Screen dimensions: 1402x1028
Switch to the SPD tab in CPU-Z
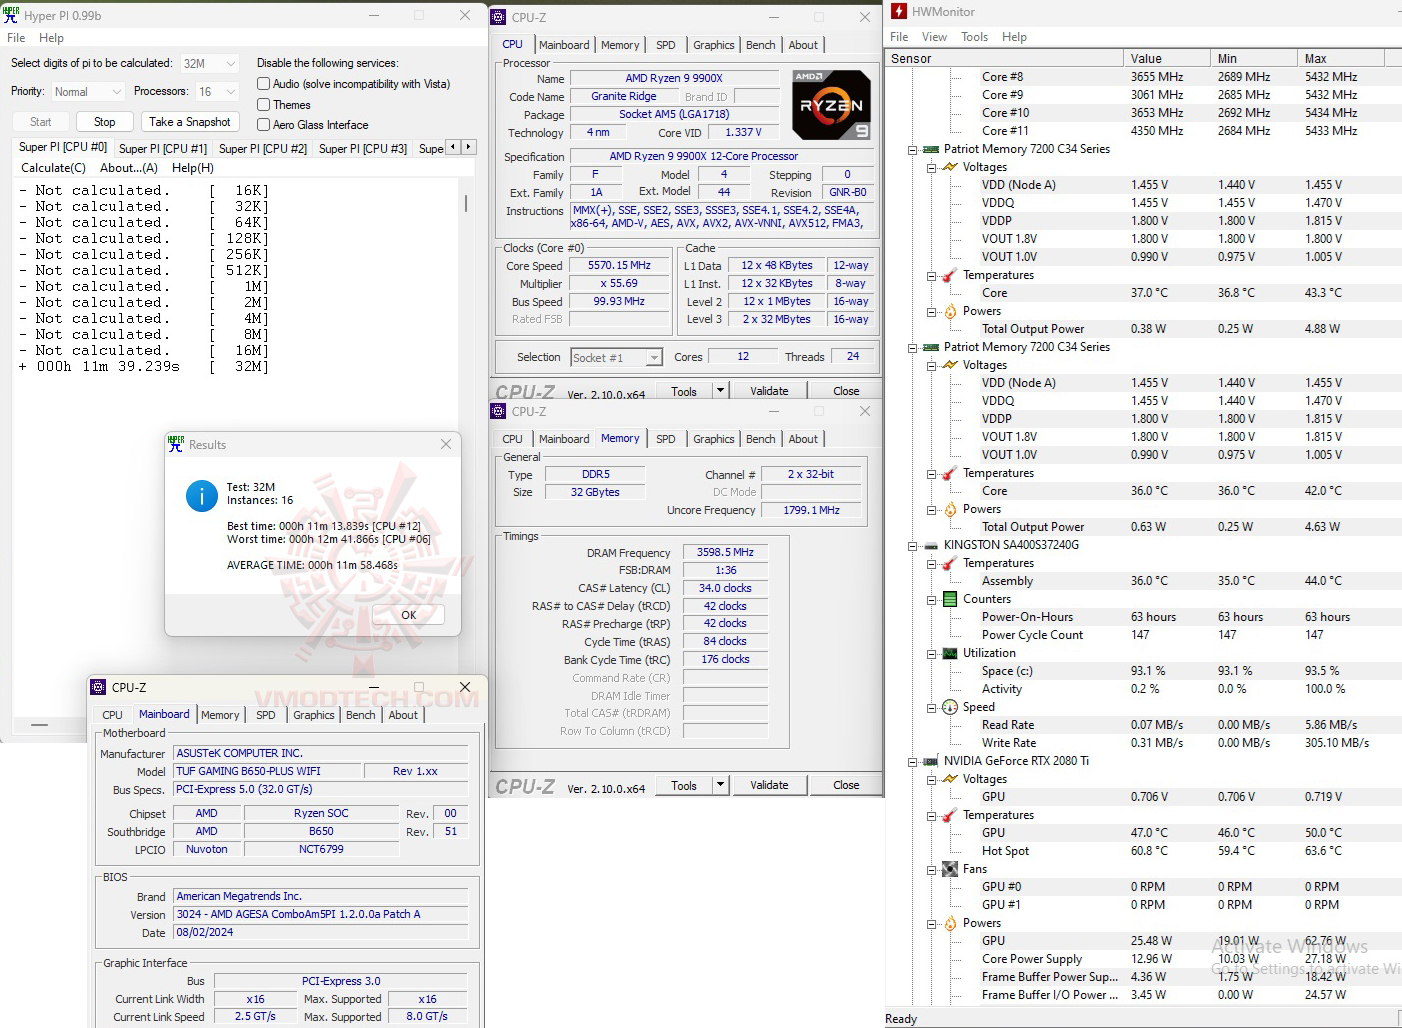click(x=666, y=44)
